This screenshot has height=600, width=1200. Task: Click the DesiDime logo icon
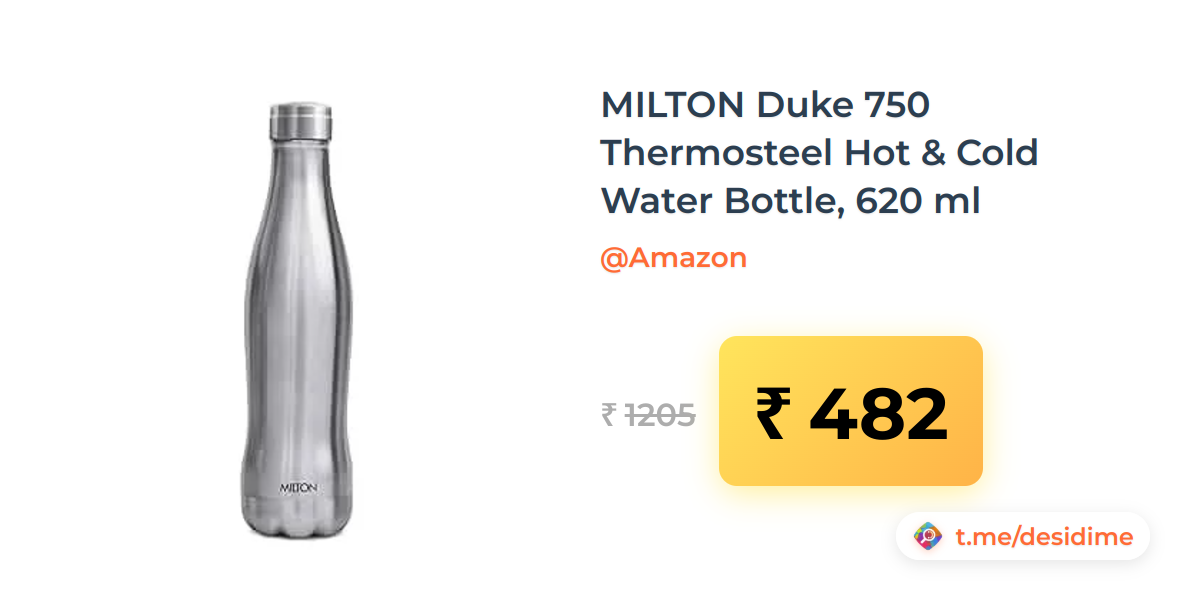[x=929, y=537]
